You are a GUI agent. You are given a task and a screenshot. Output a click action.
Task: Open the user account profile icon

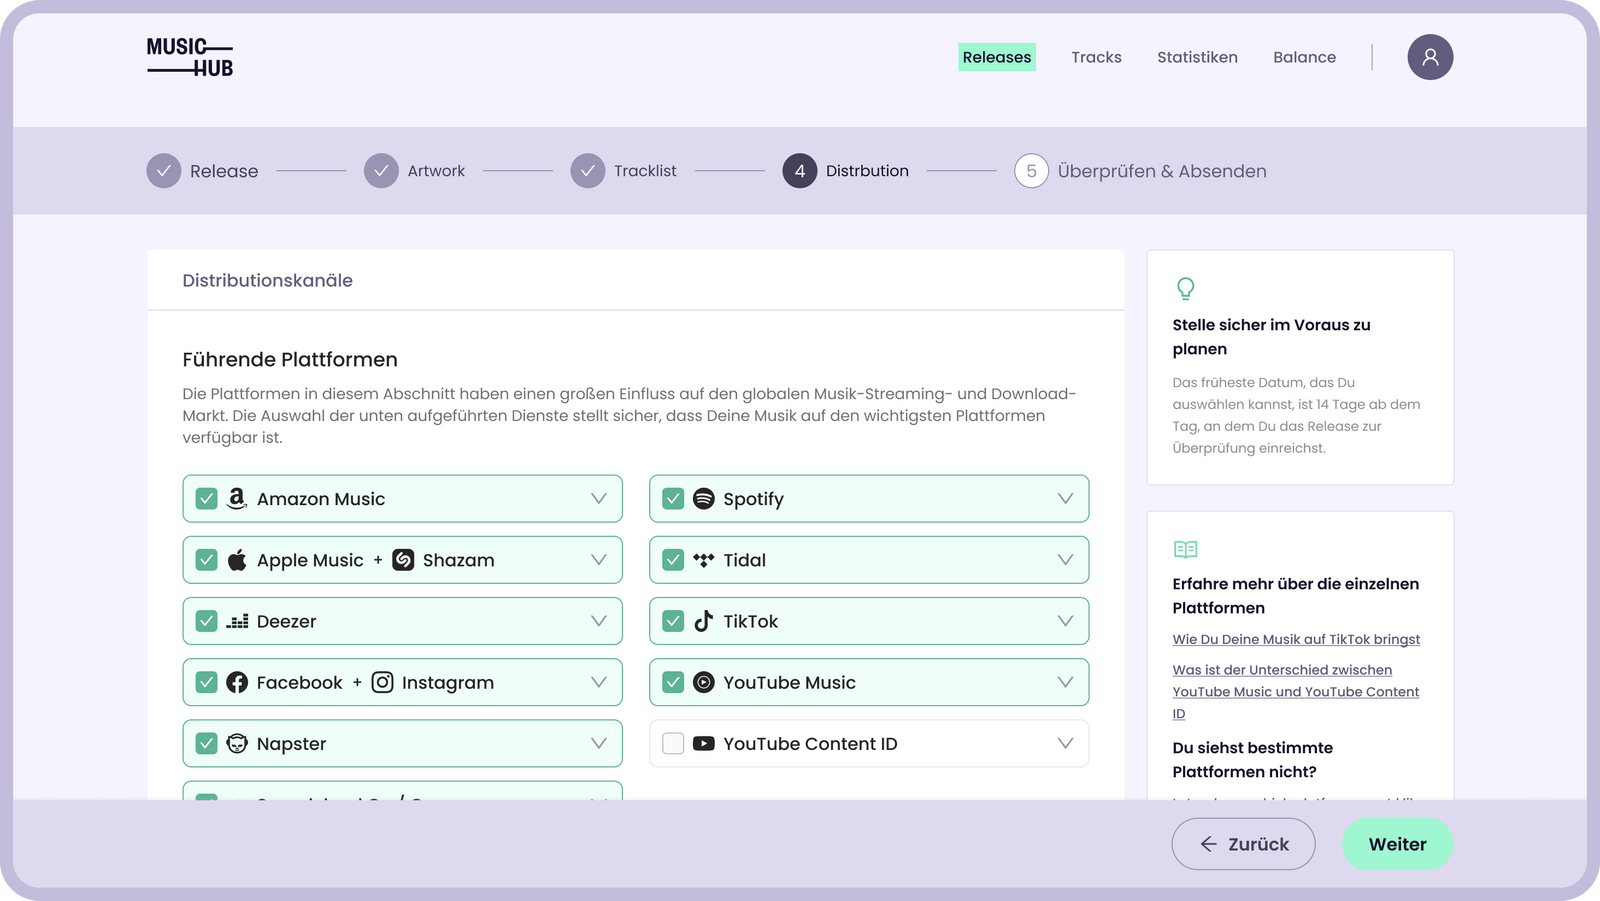tap(1430, 57)
